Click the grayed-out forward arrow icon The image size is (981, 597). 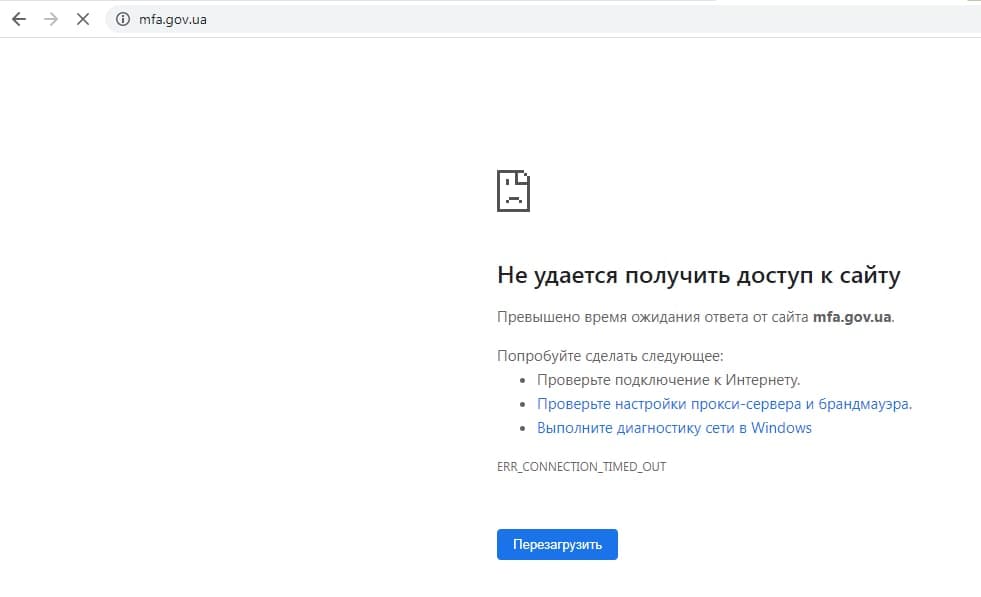50,18
